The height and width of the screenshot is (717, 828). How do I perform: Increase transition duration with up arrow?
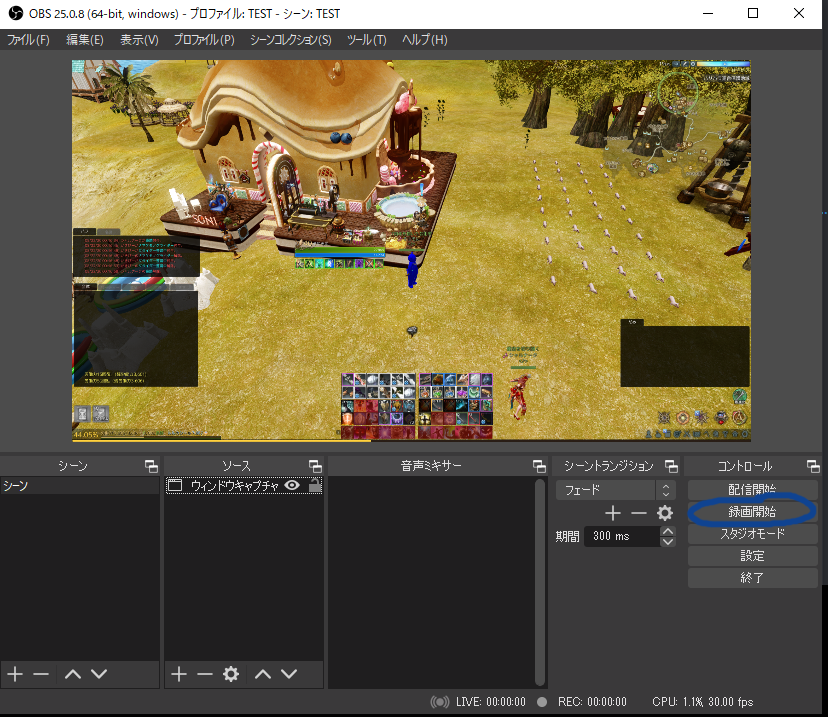tap(667, 531)
